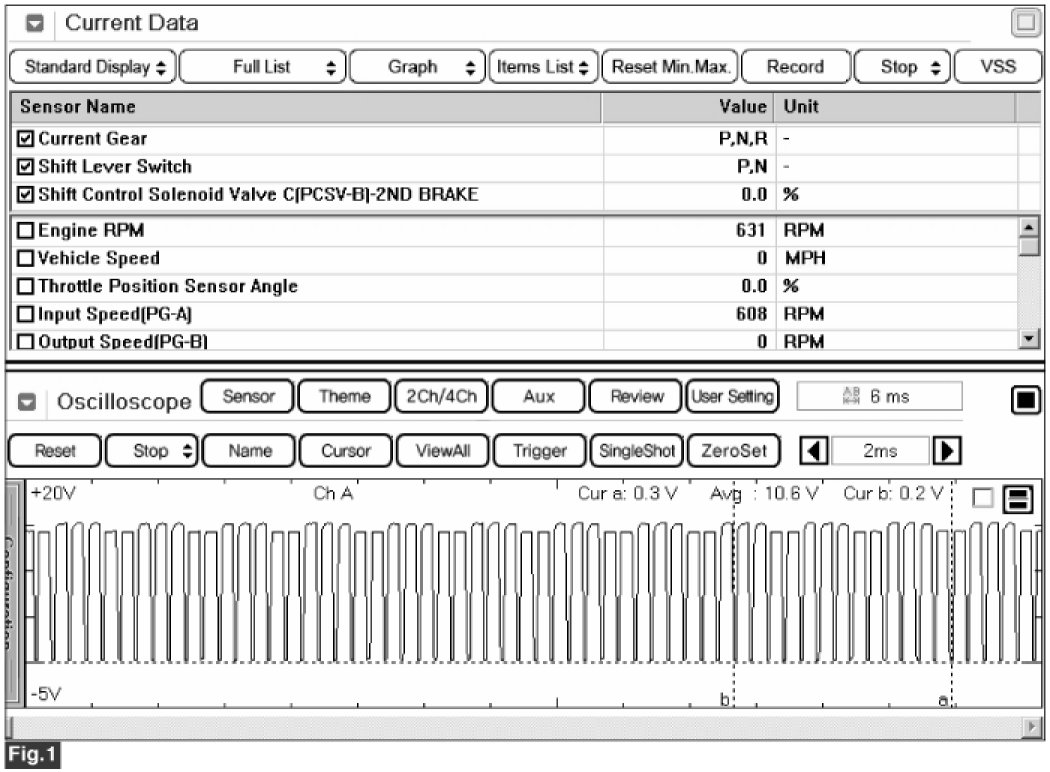Collapse the Current Data panel arrow icon
This screenshot has height=772, width=1050.
tap(34, 23)
